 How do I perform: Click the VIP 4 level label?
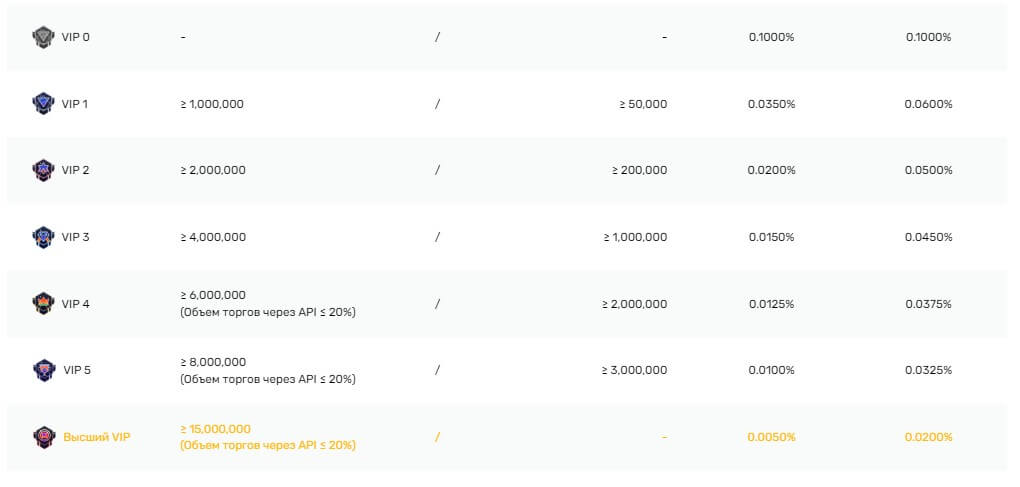(x=76, y=304)
